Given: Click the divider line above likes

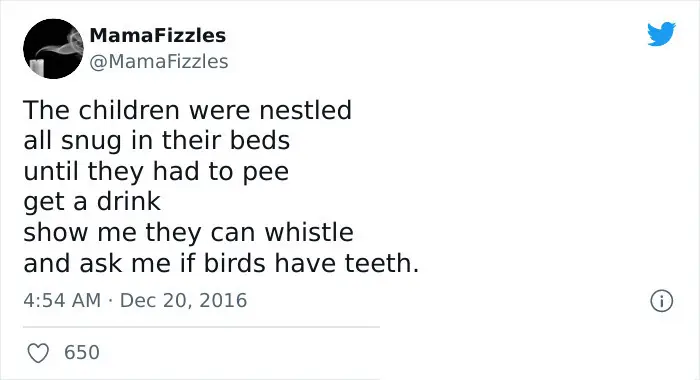Looking at the screenshot, I should pos(201,327).
